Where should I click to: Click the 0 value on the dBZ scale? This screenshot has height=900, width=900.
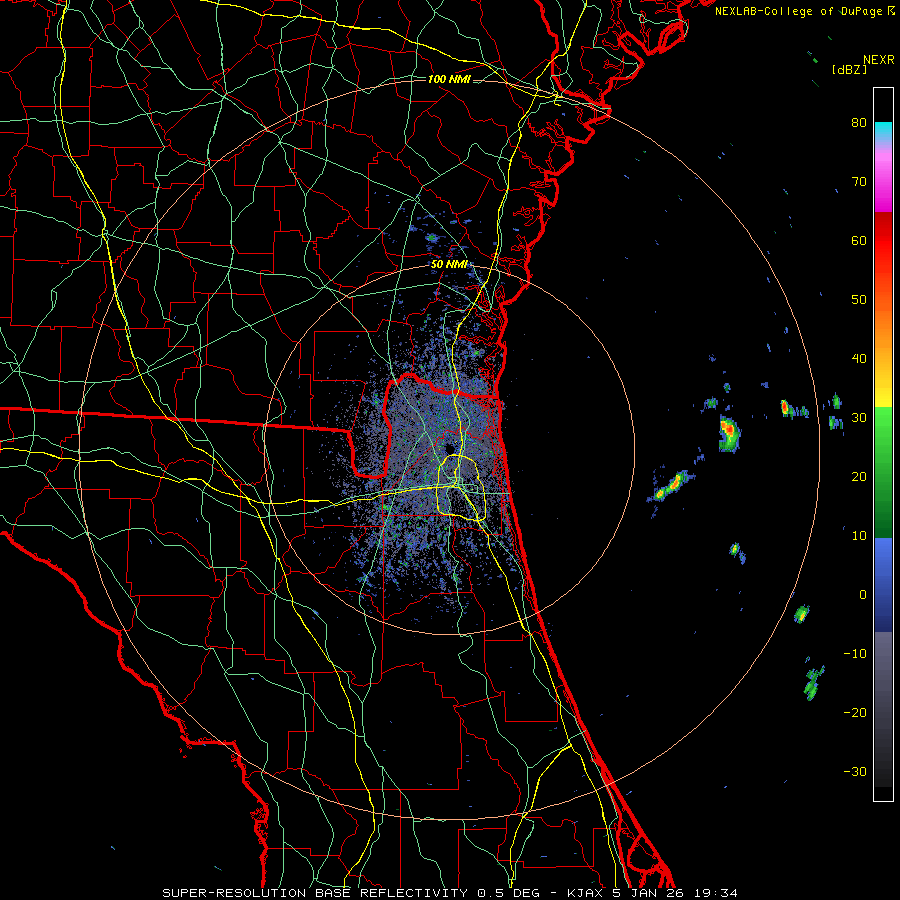click(x=863, y=595)
